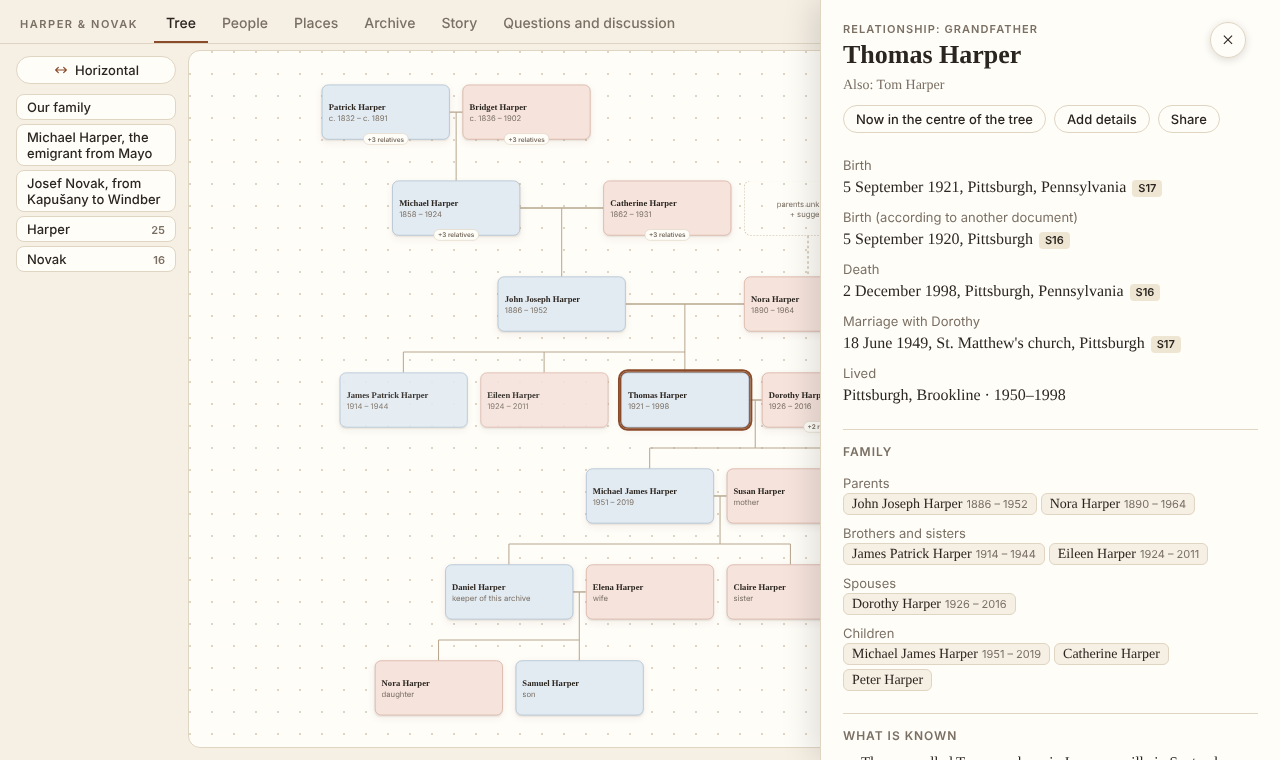Image resolution: width=1280 pixels, height=760 pixels.
Task: Select Nora Harper daughter card
Action: 438,688
